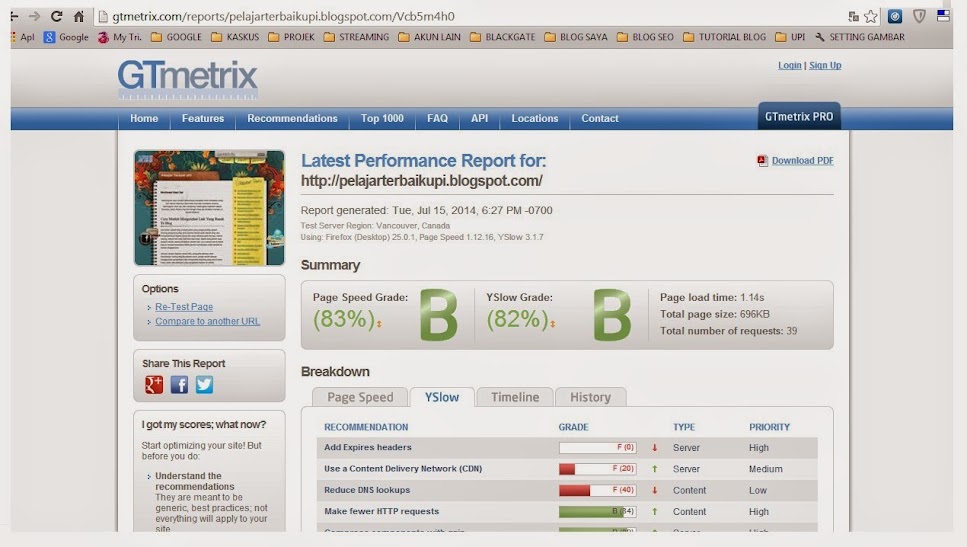The image size is (967, 547).
Task: Click the translate icon in address bar
Action: 853,17
